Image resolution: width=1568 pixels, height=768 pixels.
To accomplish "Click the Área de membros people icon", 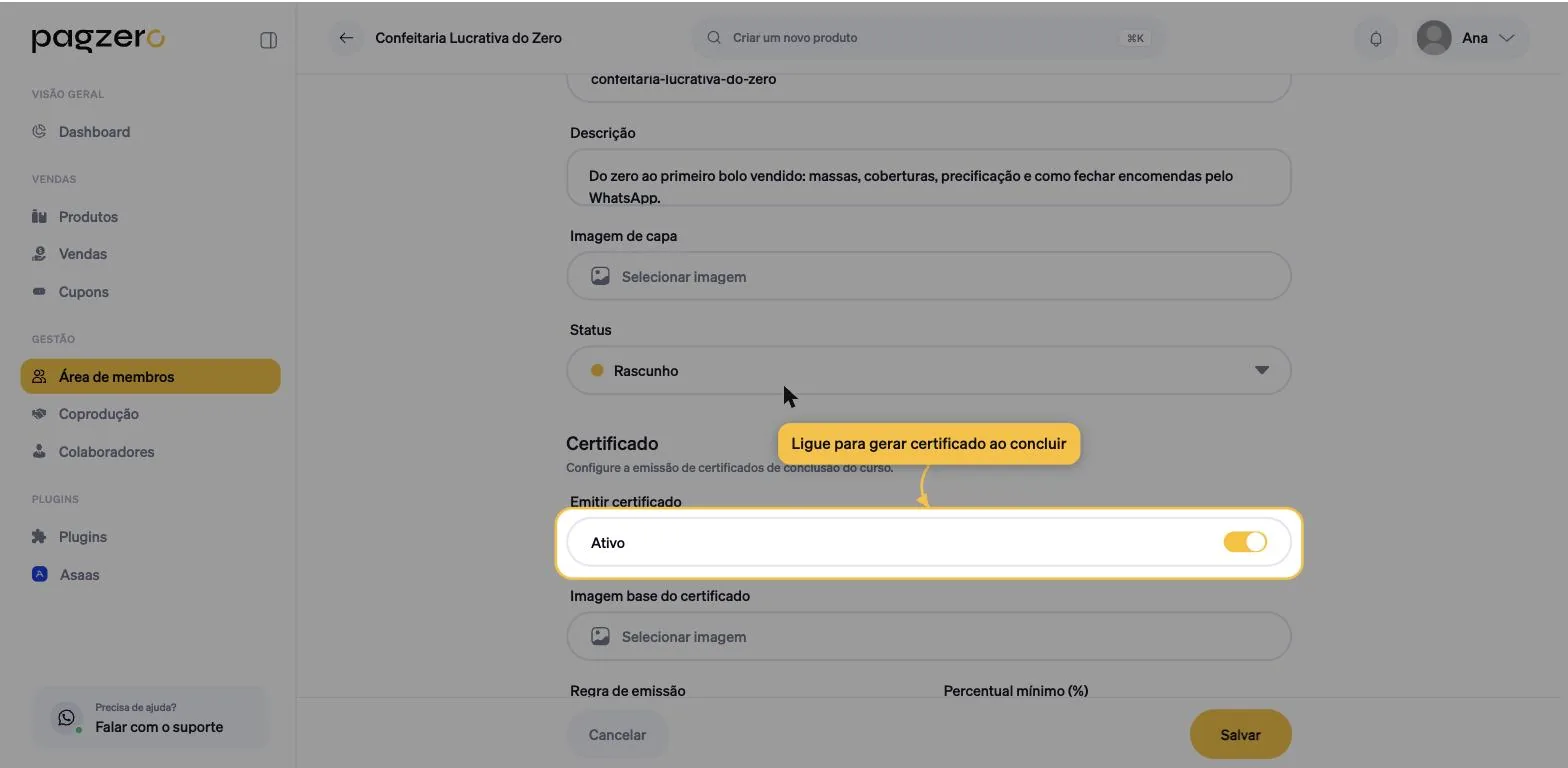I will (39, 376).
